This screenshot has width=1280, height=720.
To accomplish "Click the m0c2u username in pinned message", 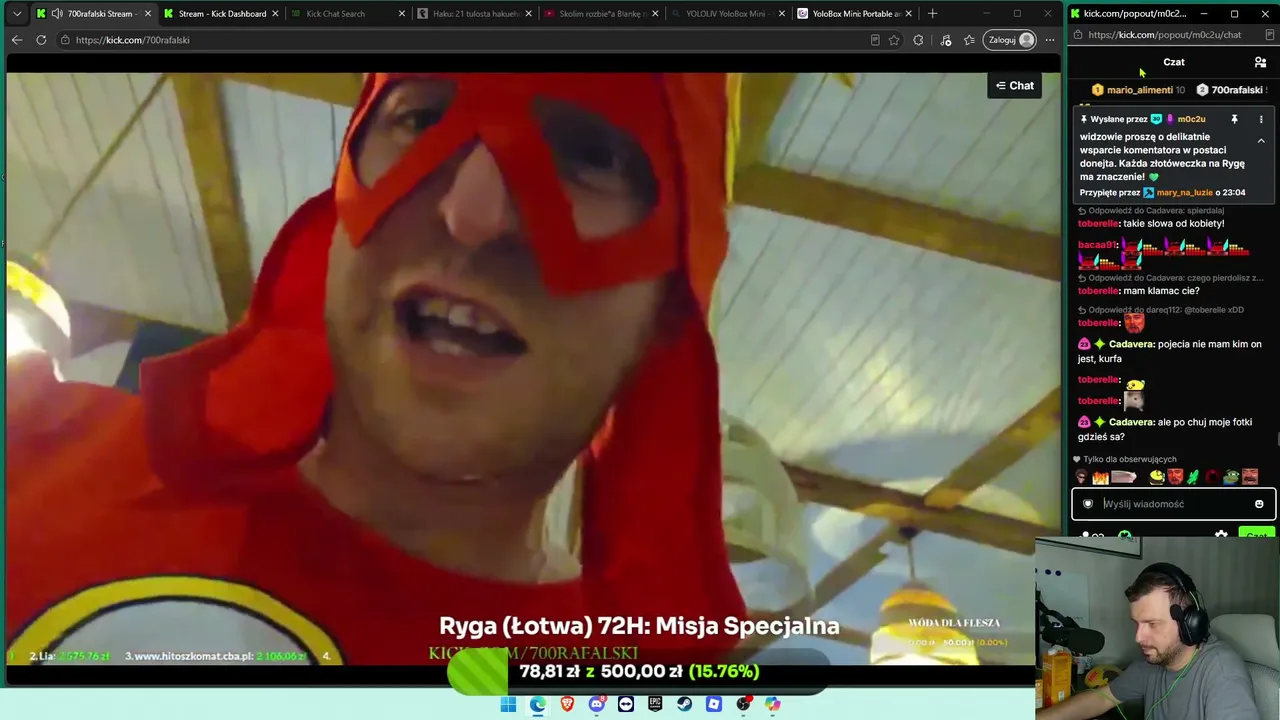I will pos(1191,119).
